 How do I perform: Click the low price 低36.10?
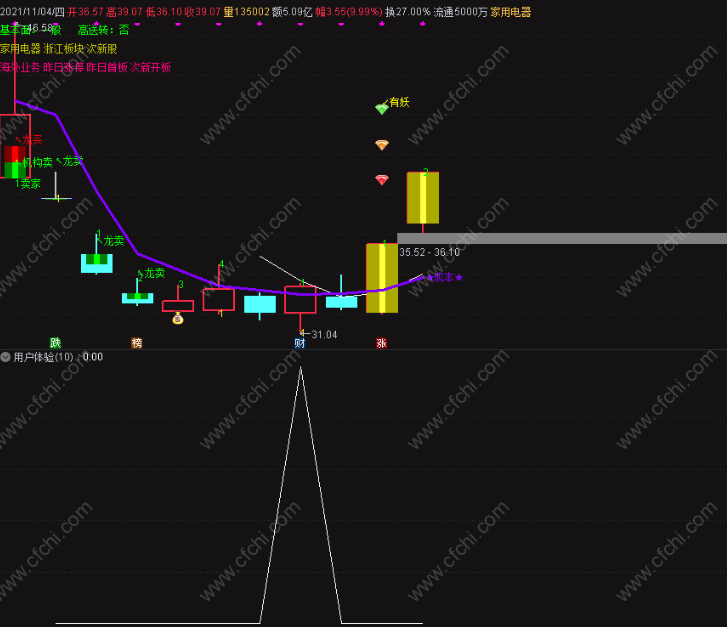[164, 12]
